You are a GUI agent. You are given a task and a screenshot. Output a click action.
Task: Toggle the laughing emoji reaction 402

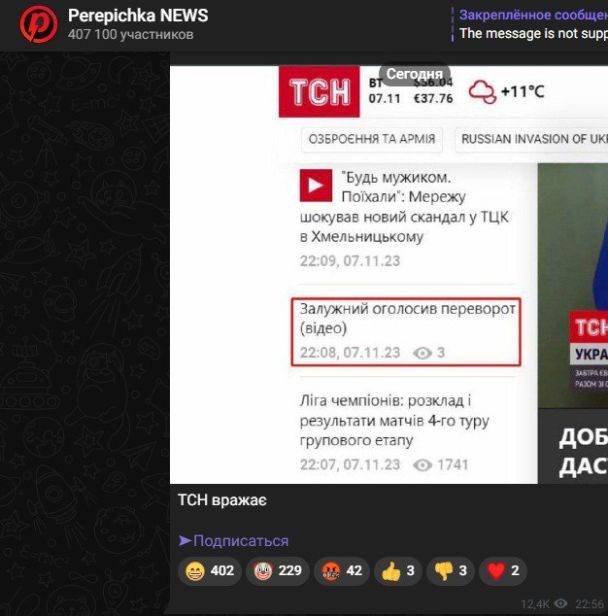(x=209, y=571)
